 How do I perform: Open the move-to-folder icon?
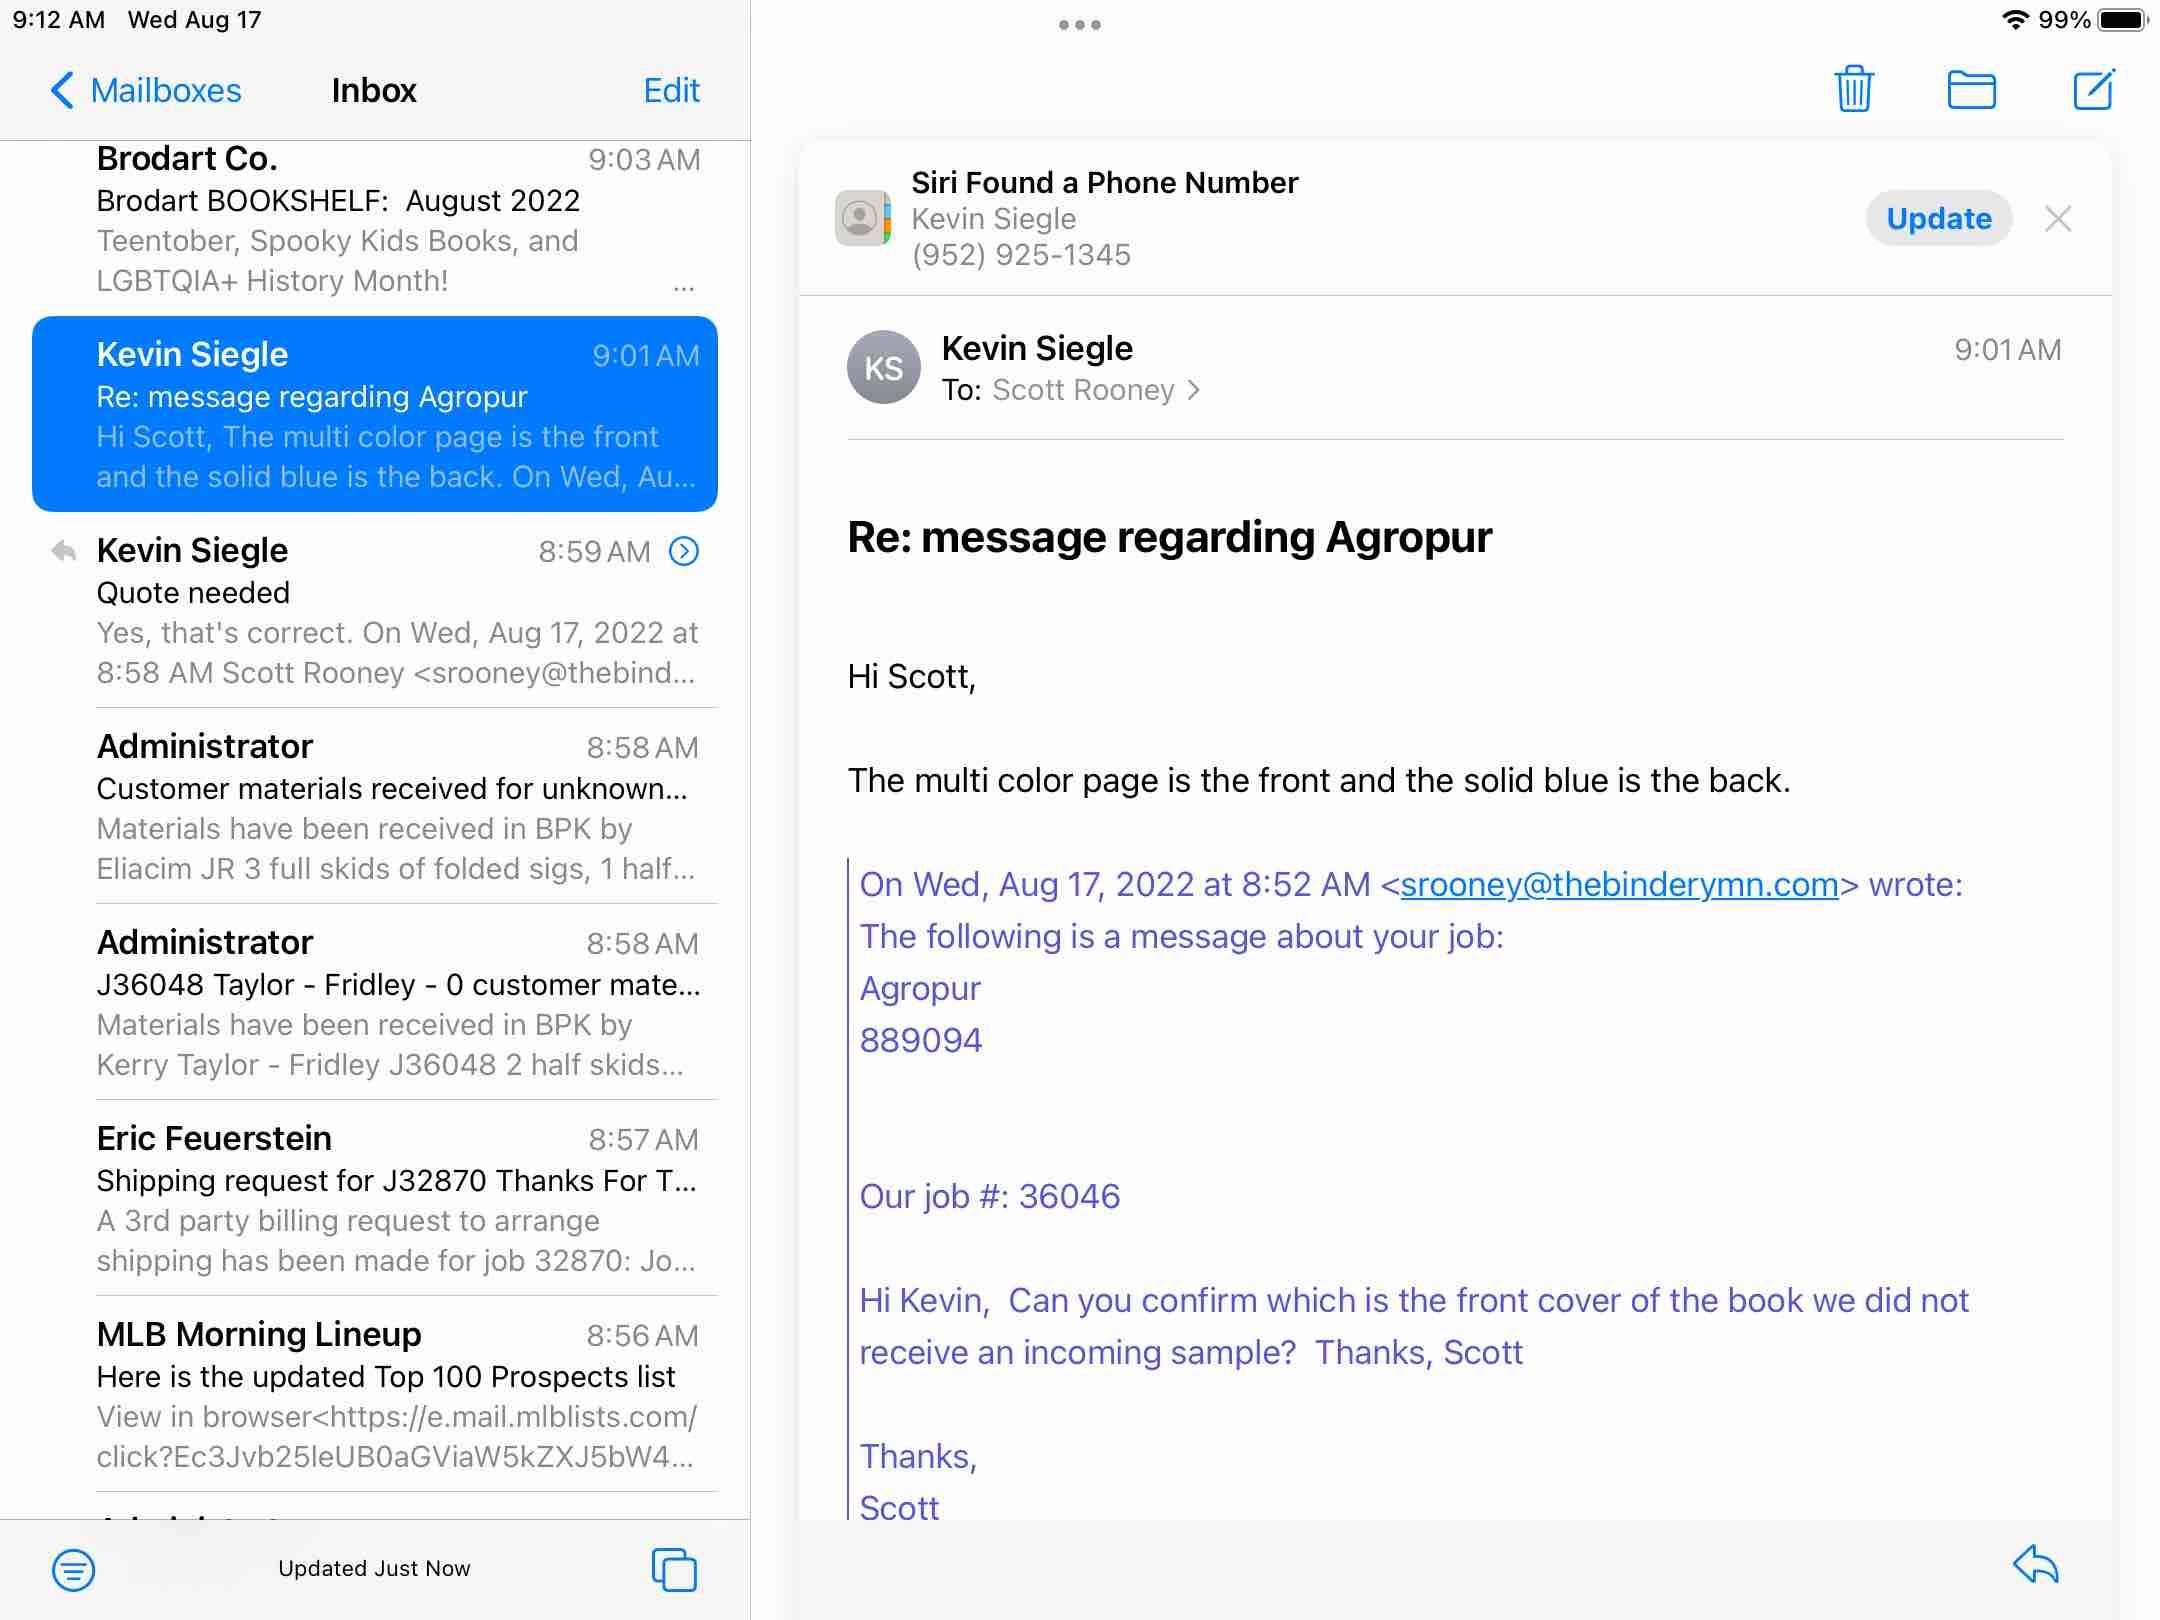pyautogui.click(x=1971, y=90)
